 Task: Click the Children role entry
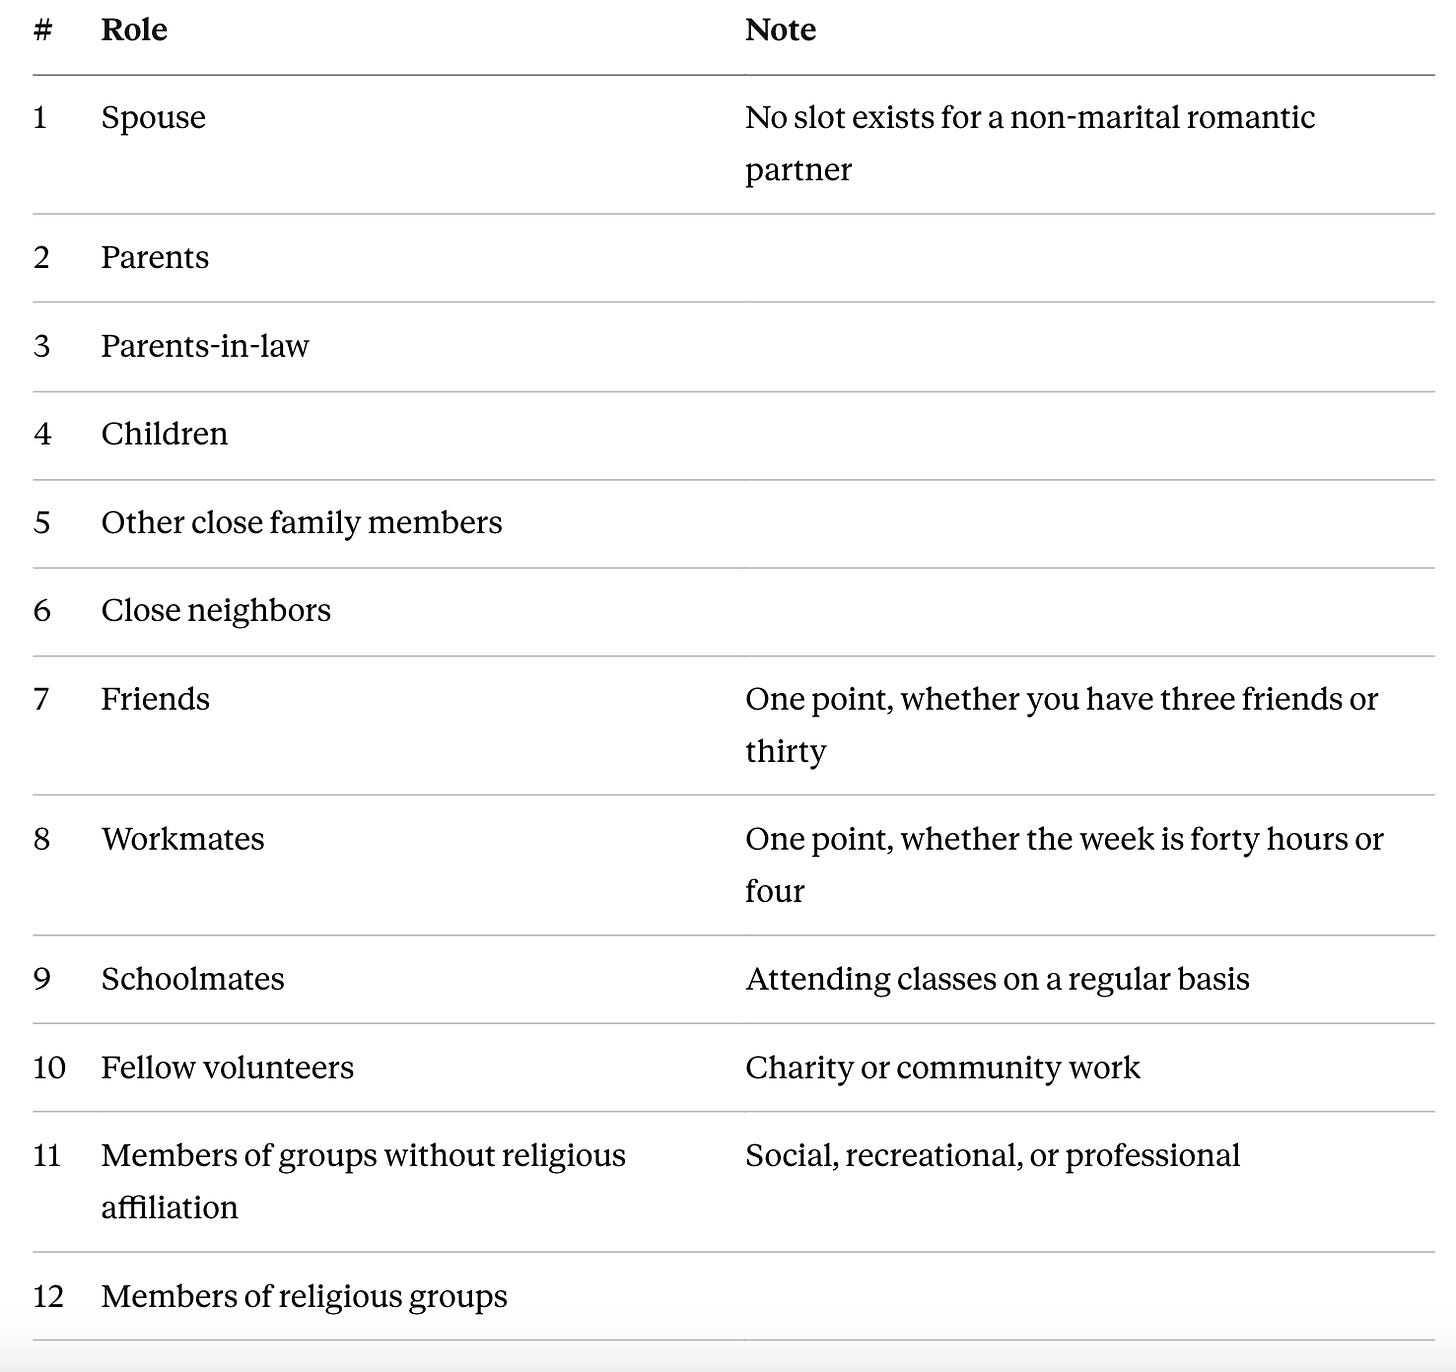pyautogui.click(x=164, y=434)
